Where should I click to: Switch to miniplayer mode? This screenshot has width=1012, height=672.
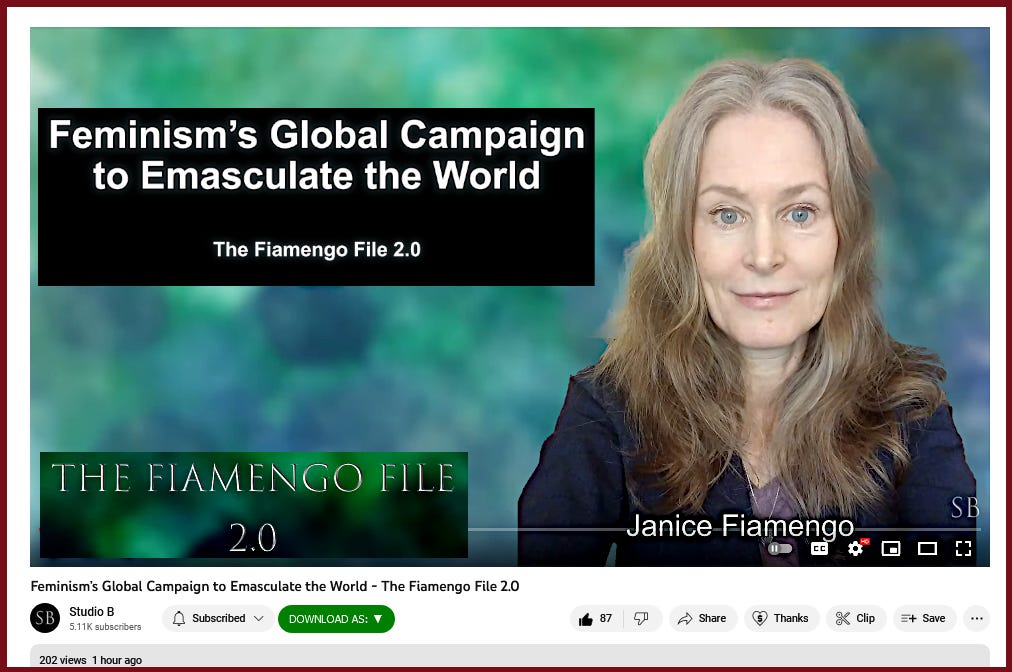point(891,549)
